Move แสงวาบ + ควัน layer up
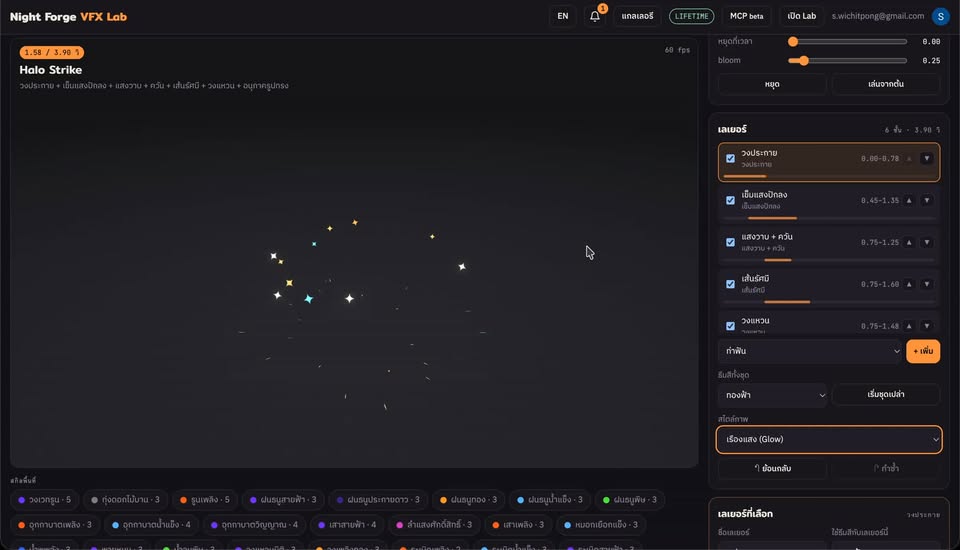Viewport: 960px width, 550px height. [x=909, y=243]
